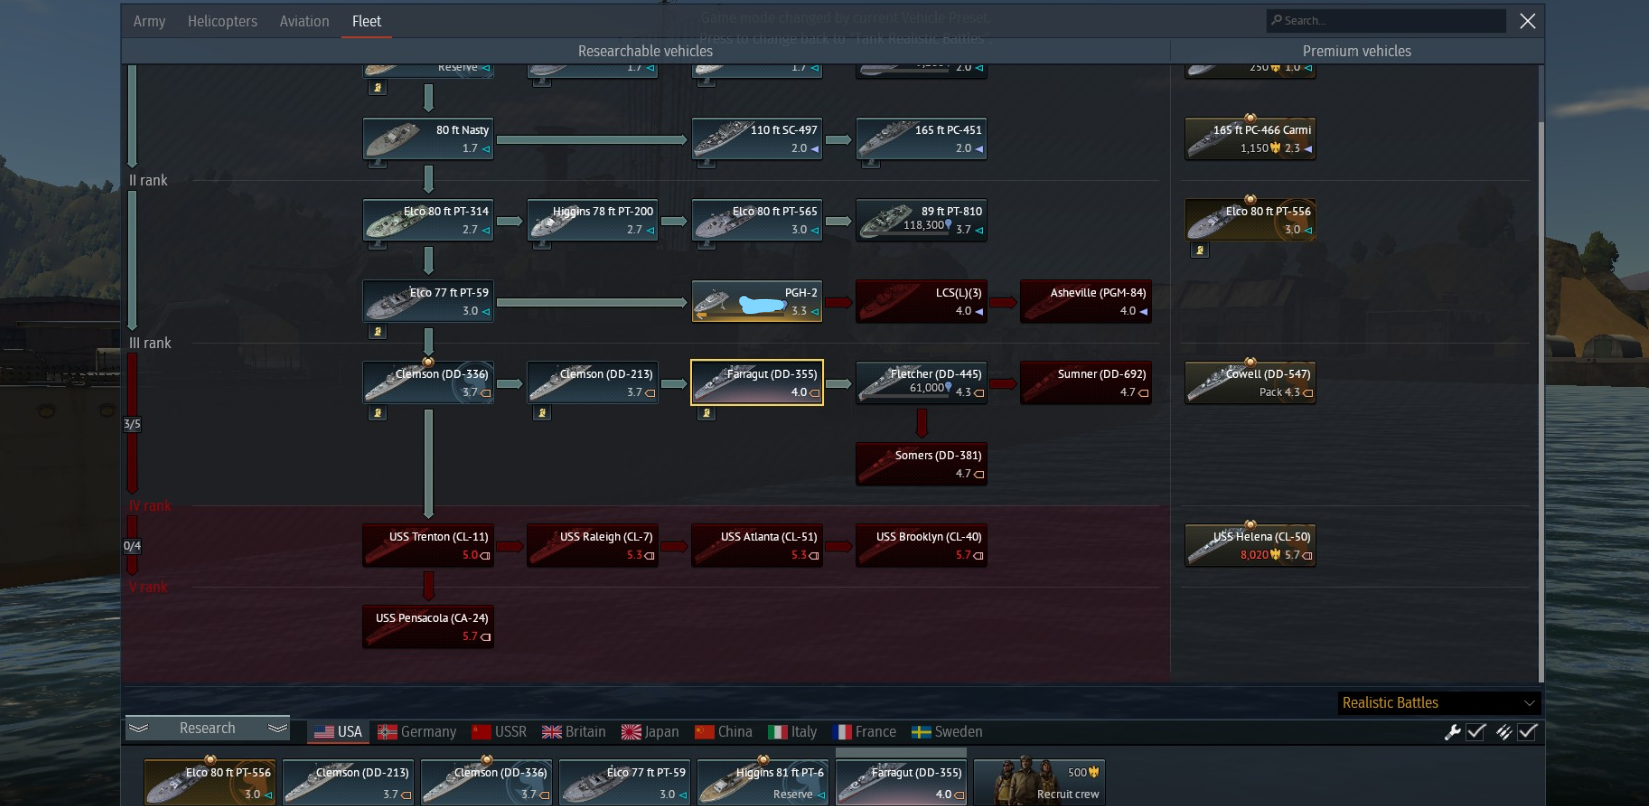The width and height of the screenshot is (1649, 806).
Task: Click the rockets ammo refill icon
Action: point(1503,732)
